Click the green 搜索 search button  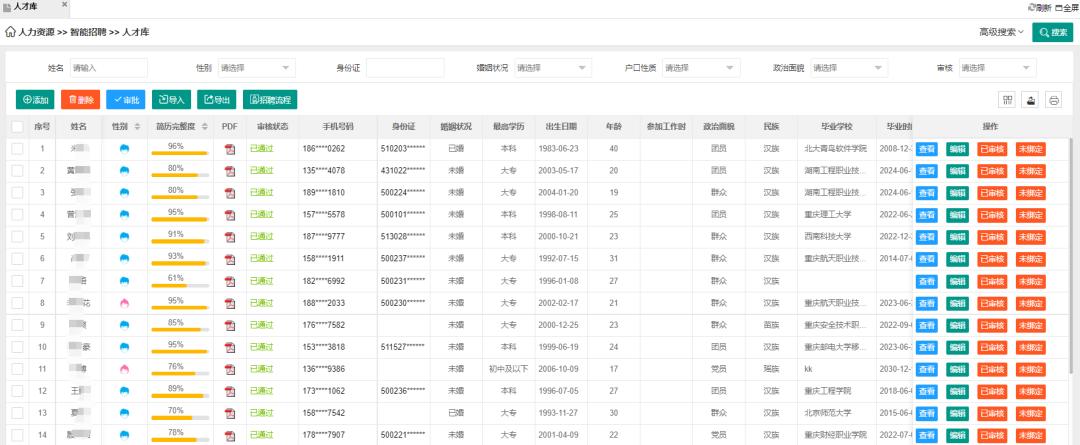pyautogui.click(x=1052, y=32)
